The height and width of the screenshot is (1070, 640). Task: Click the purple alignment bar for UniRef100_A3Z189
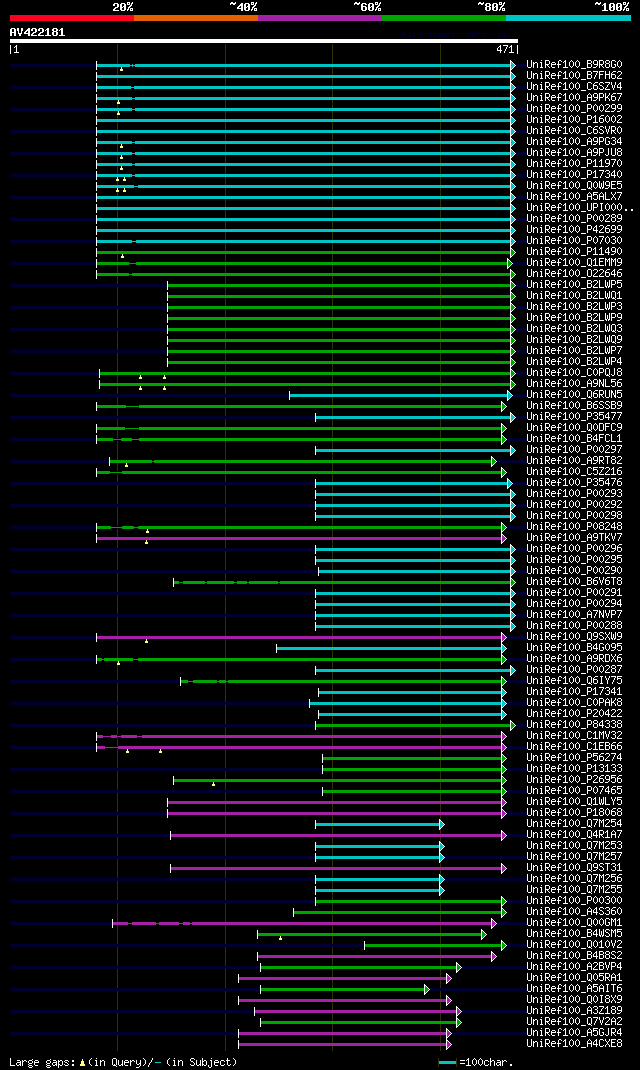tap(358, 1011)
